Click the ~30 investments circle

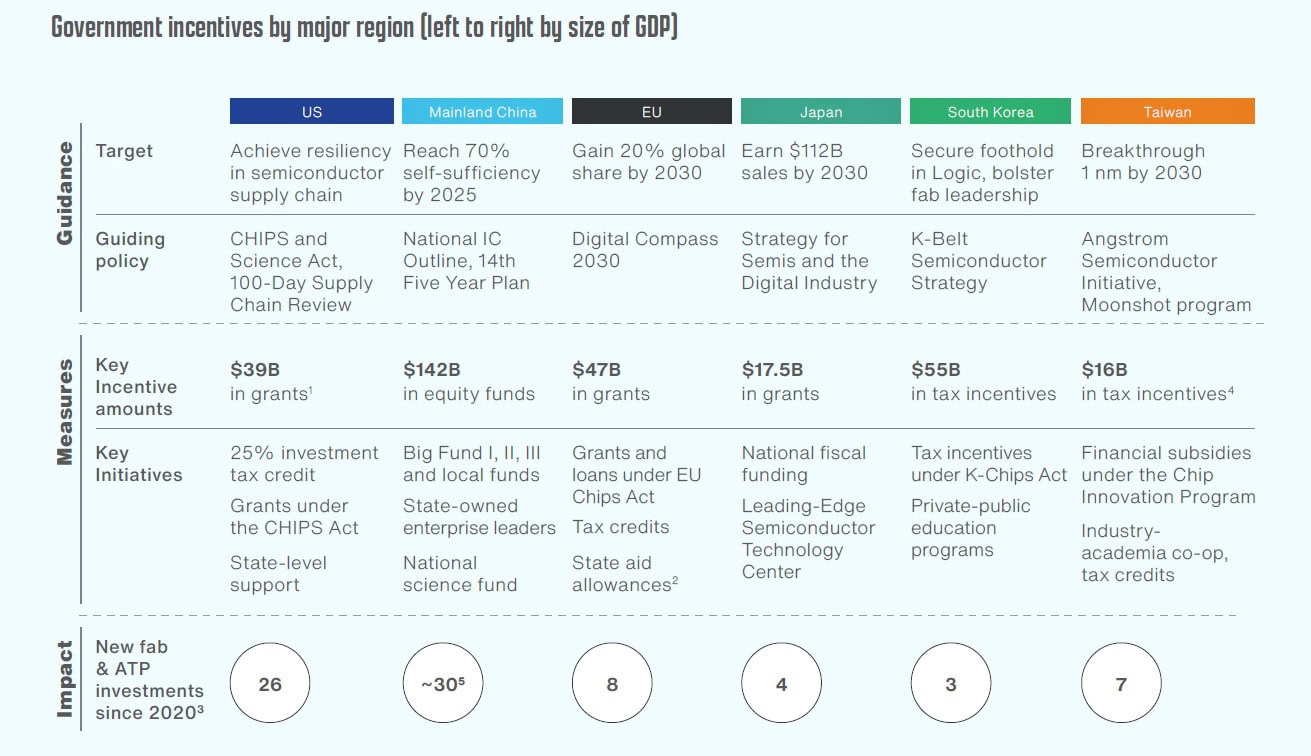pyautogui.click(x=443, y=685)
